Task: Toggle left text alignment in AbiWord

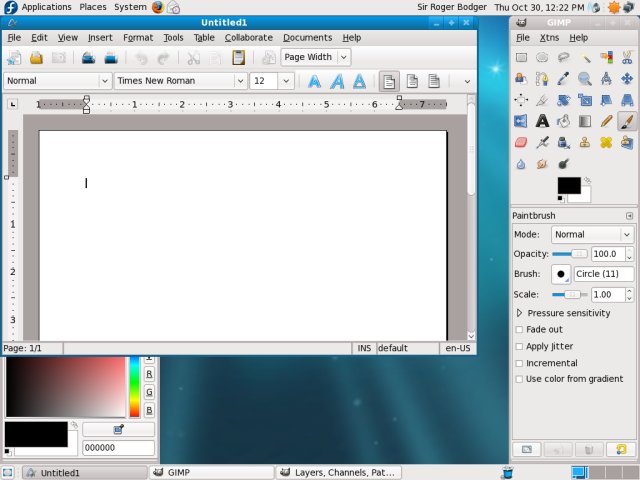Action: pyautogui.click(x=389, y=81)
